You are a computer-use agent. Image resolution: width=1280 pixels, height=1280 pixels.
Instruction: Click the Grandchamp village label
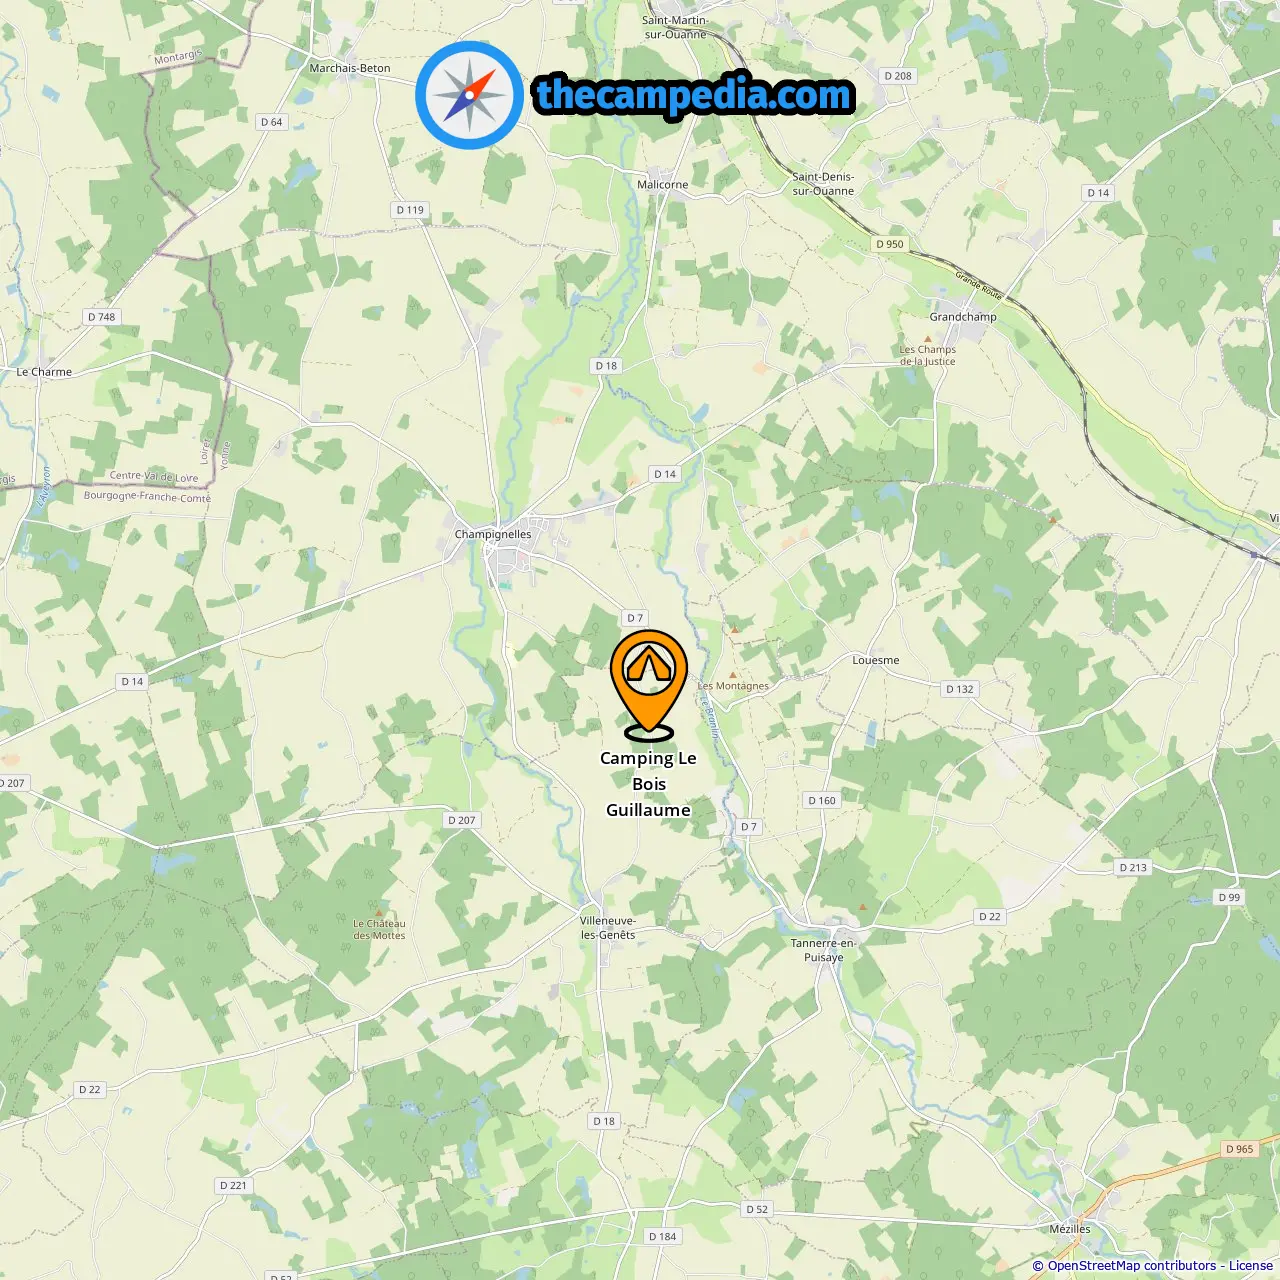[x=963, y=317]
